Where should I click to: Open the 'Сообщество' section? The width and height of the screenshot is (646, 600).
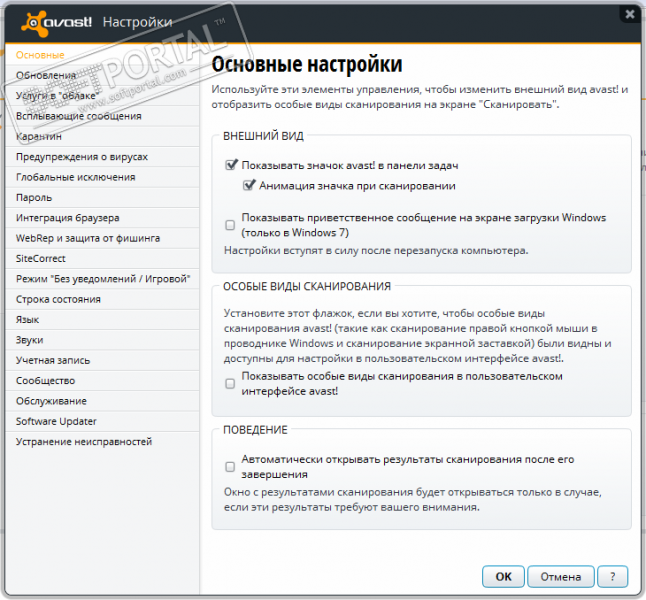point(102,380)
